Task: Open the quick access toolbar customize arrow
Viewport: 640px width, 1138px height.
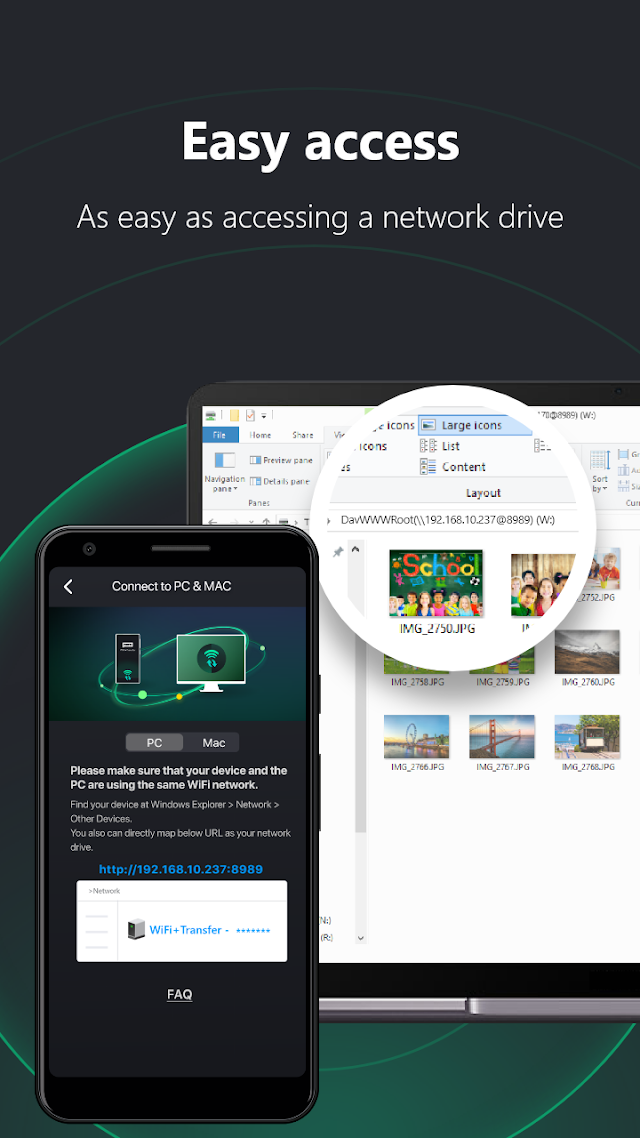Action: 264,416
